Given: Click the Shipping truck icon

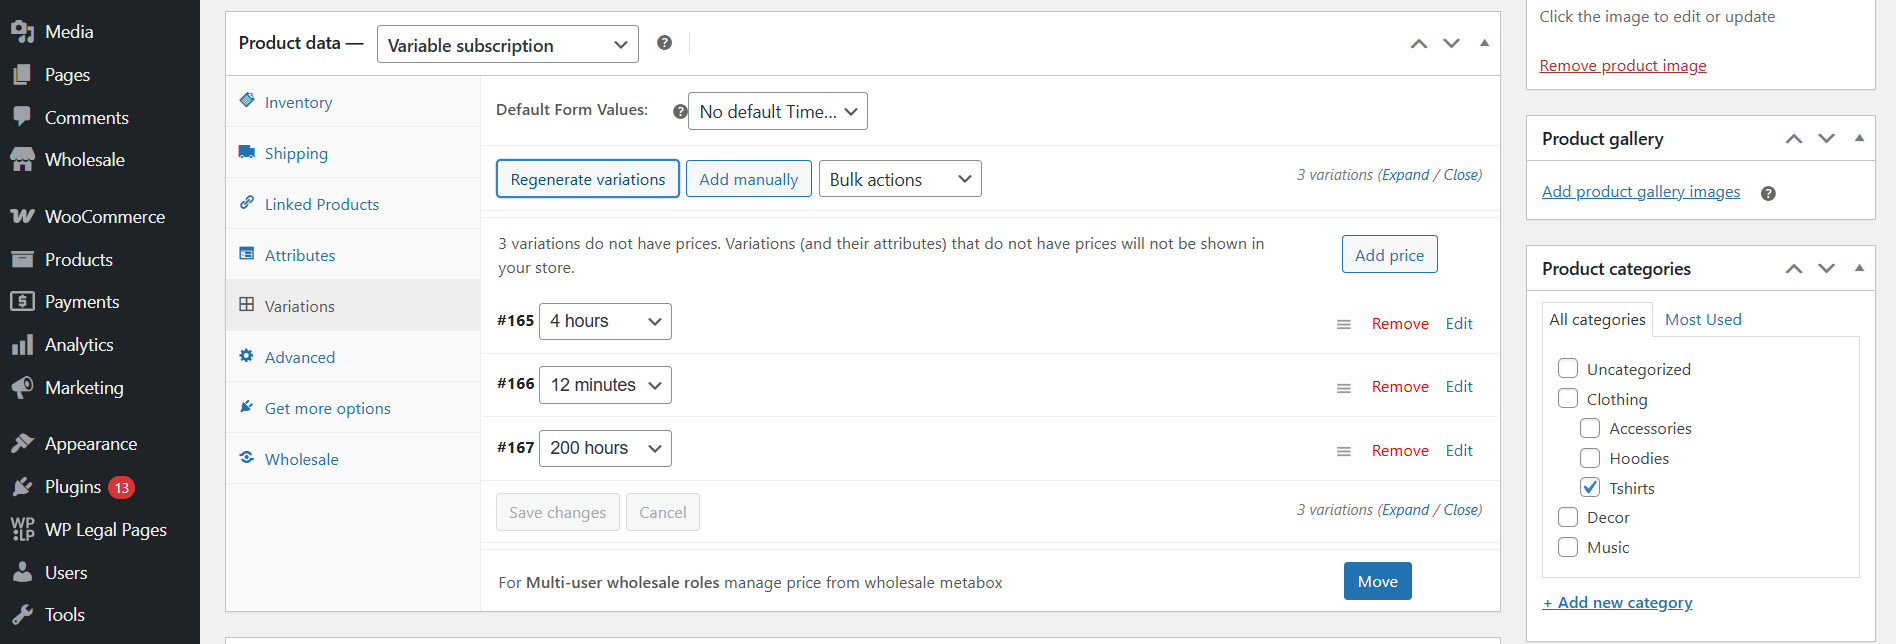Looking at the screenshot, I should pyautogui.click(x=247, y=152).
